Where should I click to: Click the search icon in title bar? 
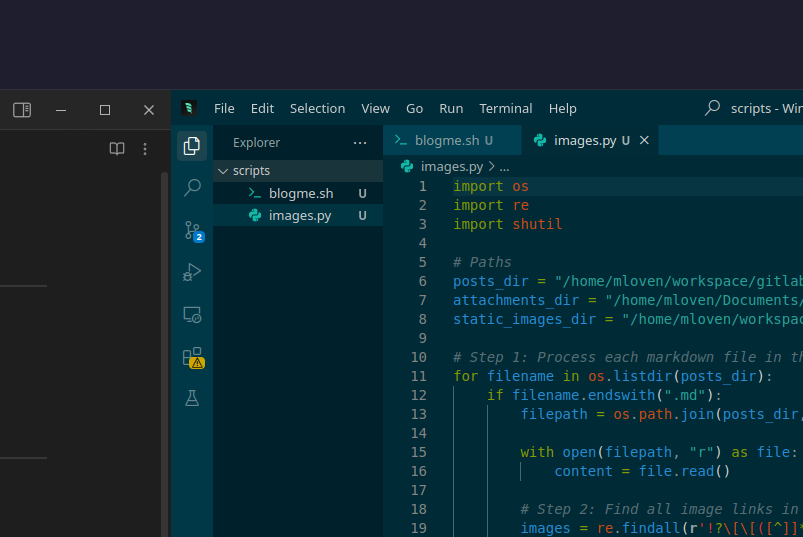pyautogui.click(x=713, y=108)
